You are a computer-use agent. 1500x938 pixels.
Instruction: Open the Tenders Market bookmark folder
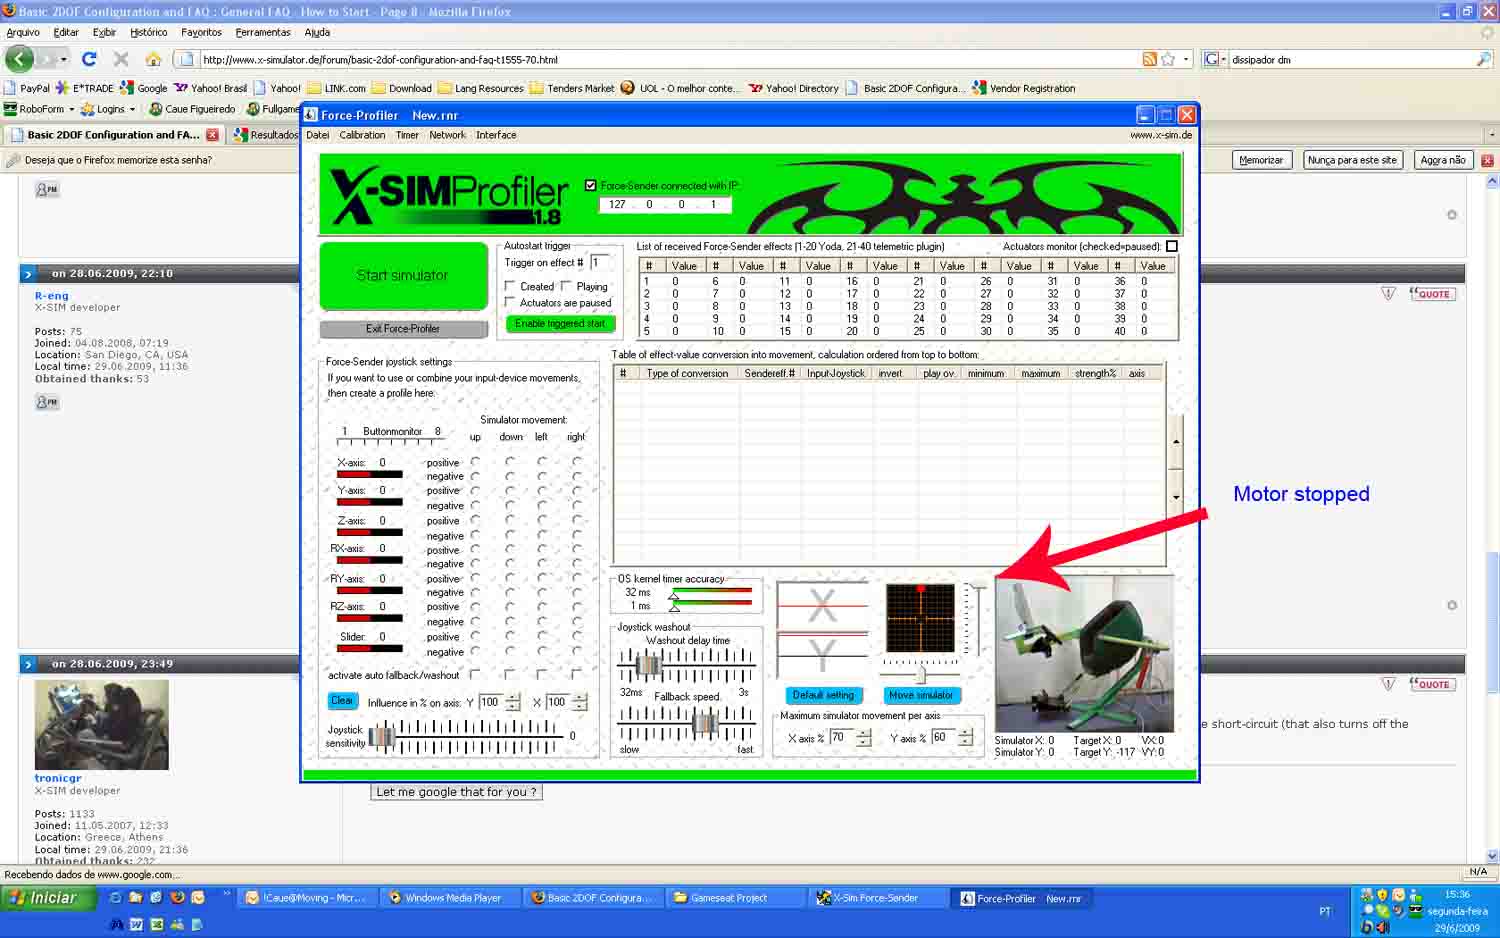tap(572, 88)
